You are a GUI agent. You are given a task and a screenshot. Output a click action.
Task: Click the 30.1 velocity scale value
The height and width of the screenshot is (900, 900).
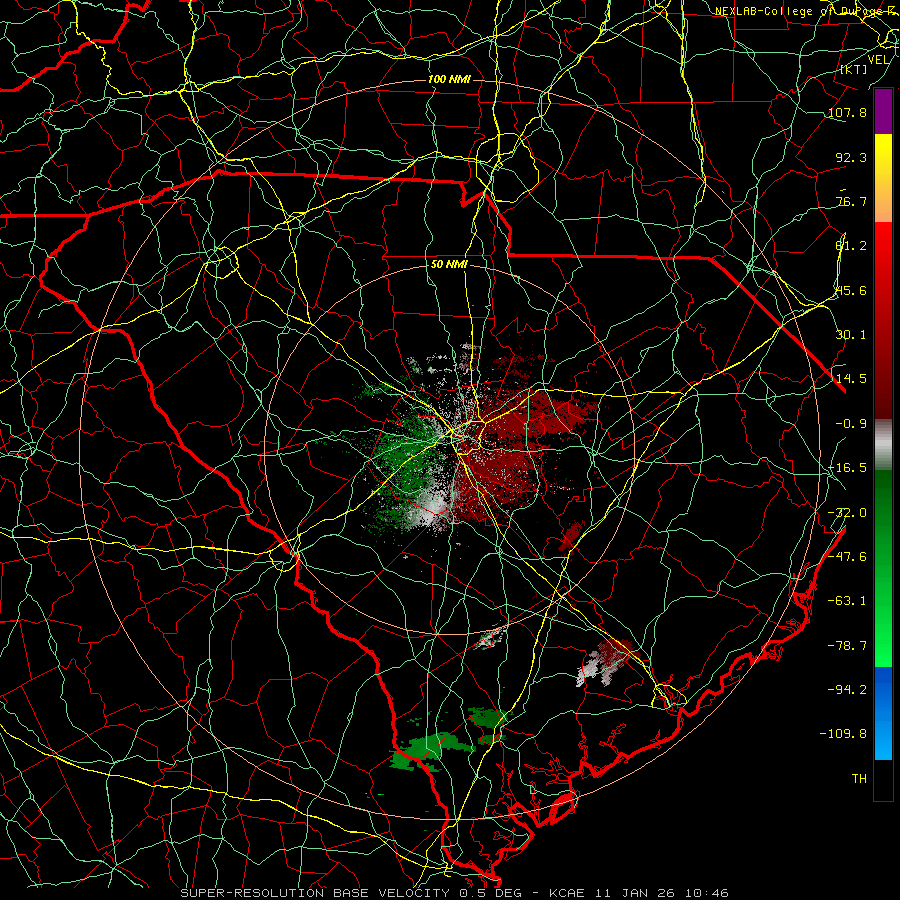pos(851,335)
